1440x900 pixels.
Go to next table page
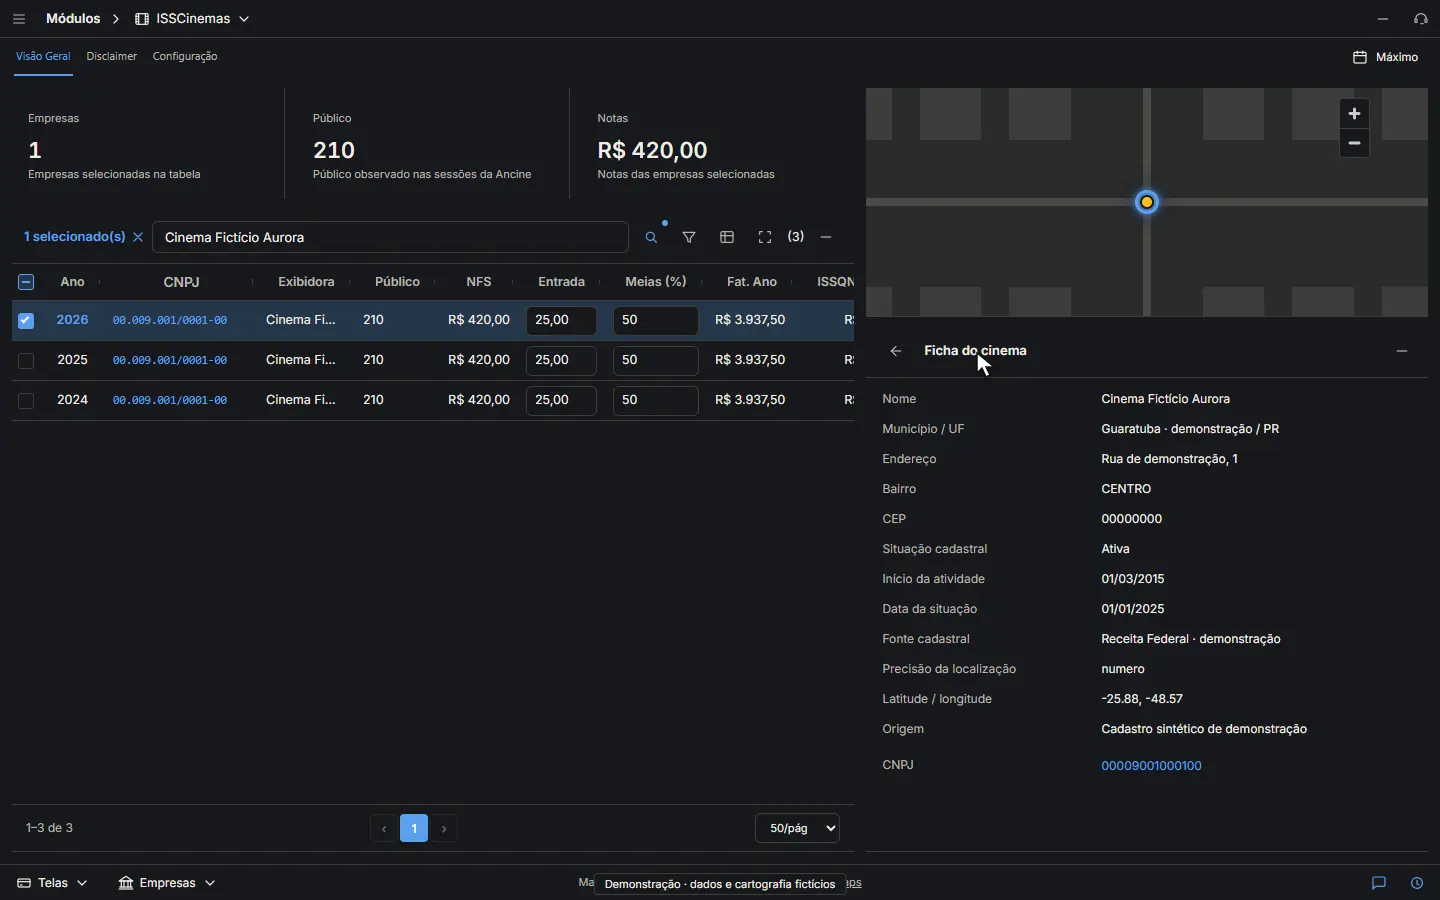[445, 829]
